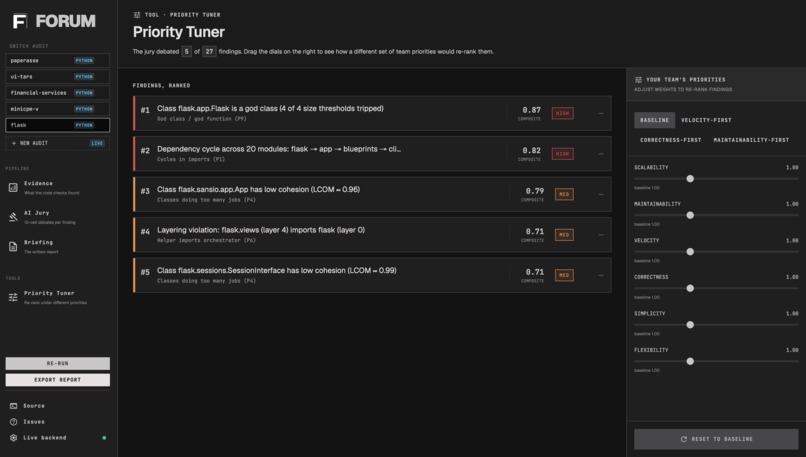
Task: Click 'Cycles in imports (P1)' subtitle
Action: tap(191, 159)
